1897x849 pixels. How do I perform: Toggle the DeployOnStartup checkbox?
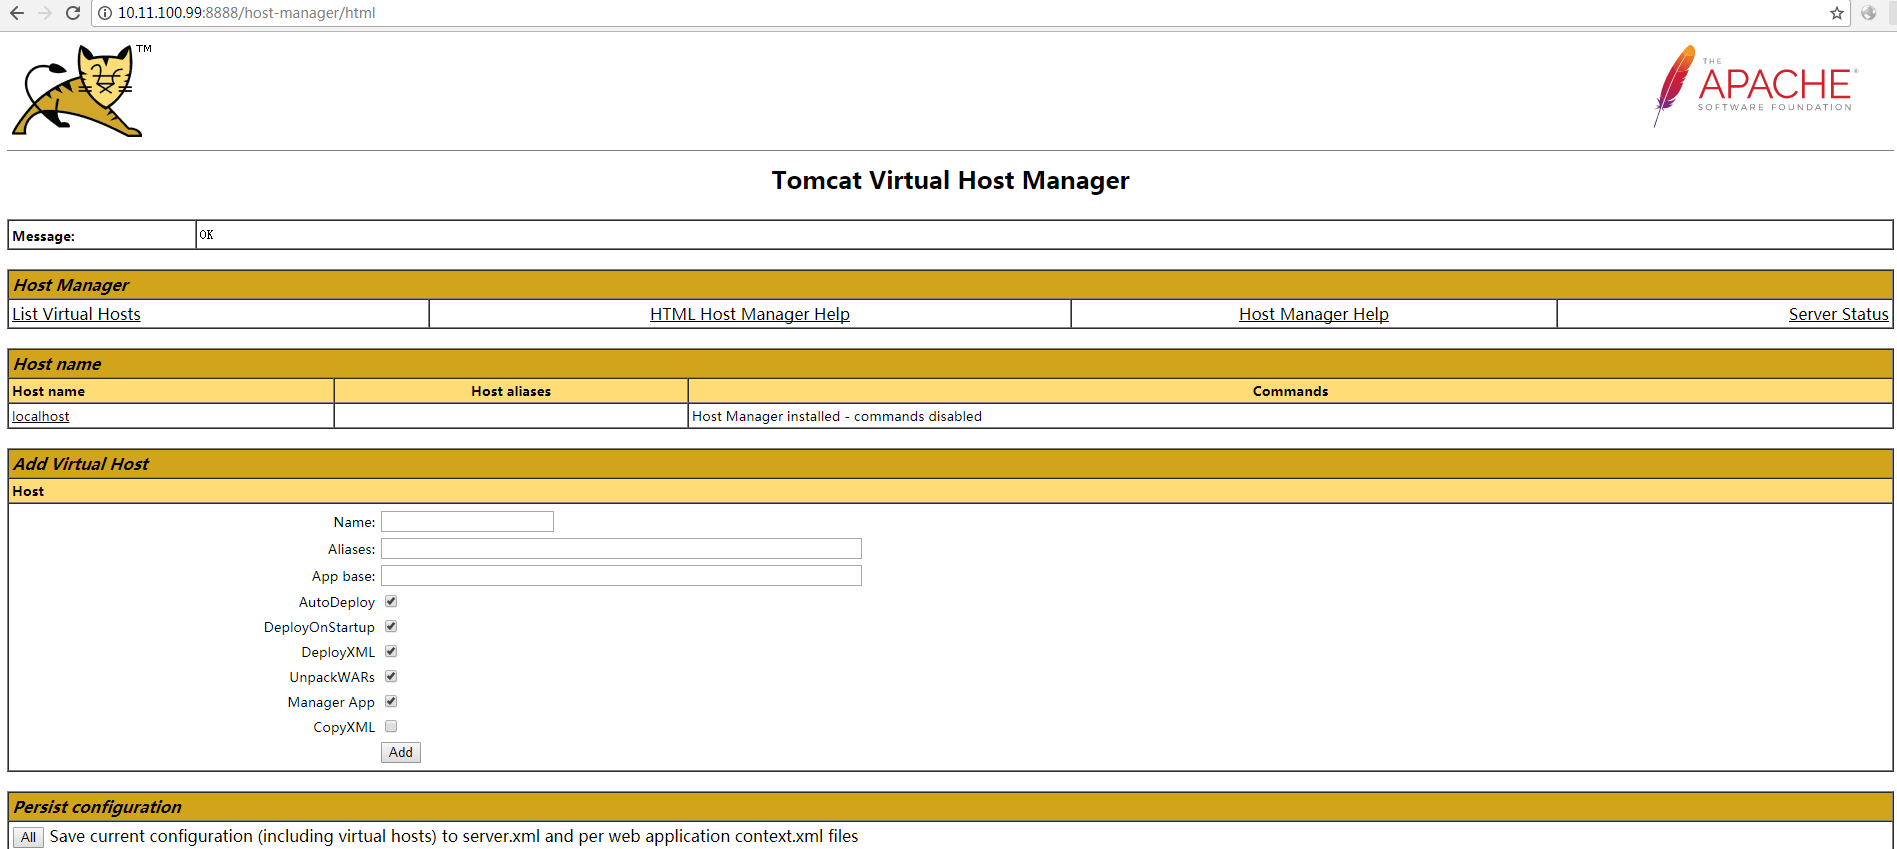click(391, 626)
